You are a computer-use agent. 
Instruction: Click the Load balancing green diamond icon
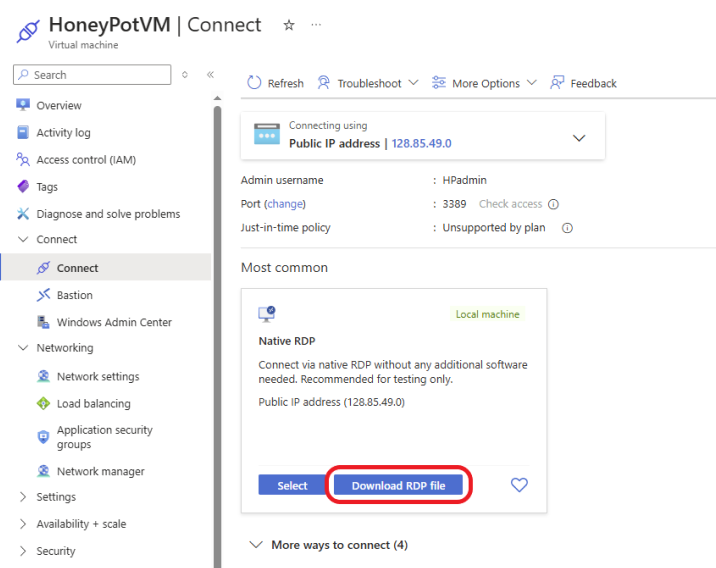[43, 403]
